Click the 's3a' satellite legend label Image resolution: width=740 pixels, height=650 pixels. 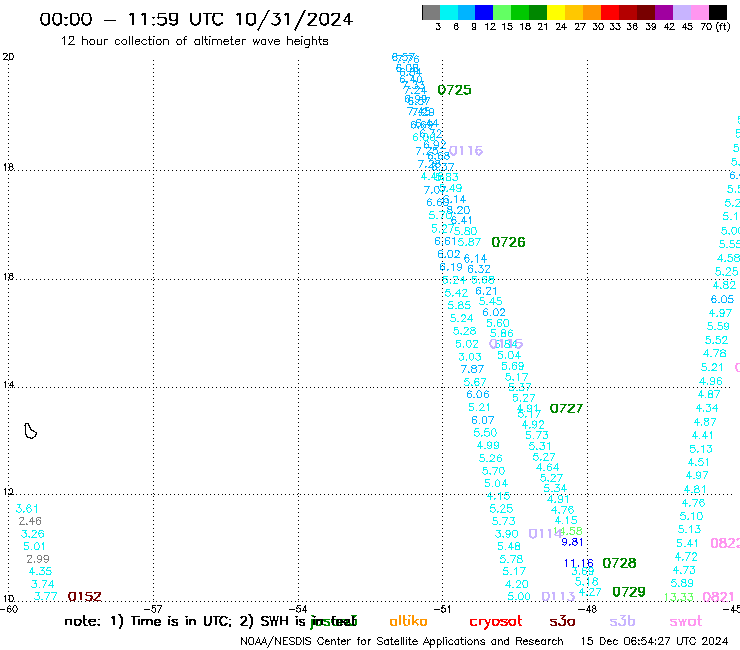point(562,622)
